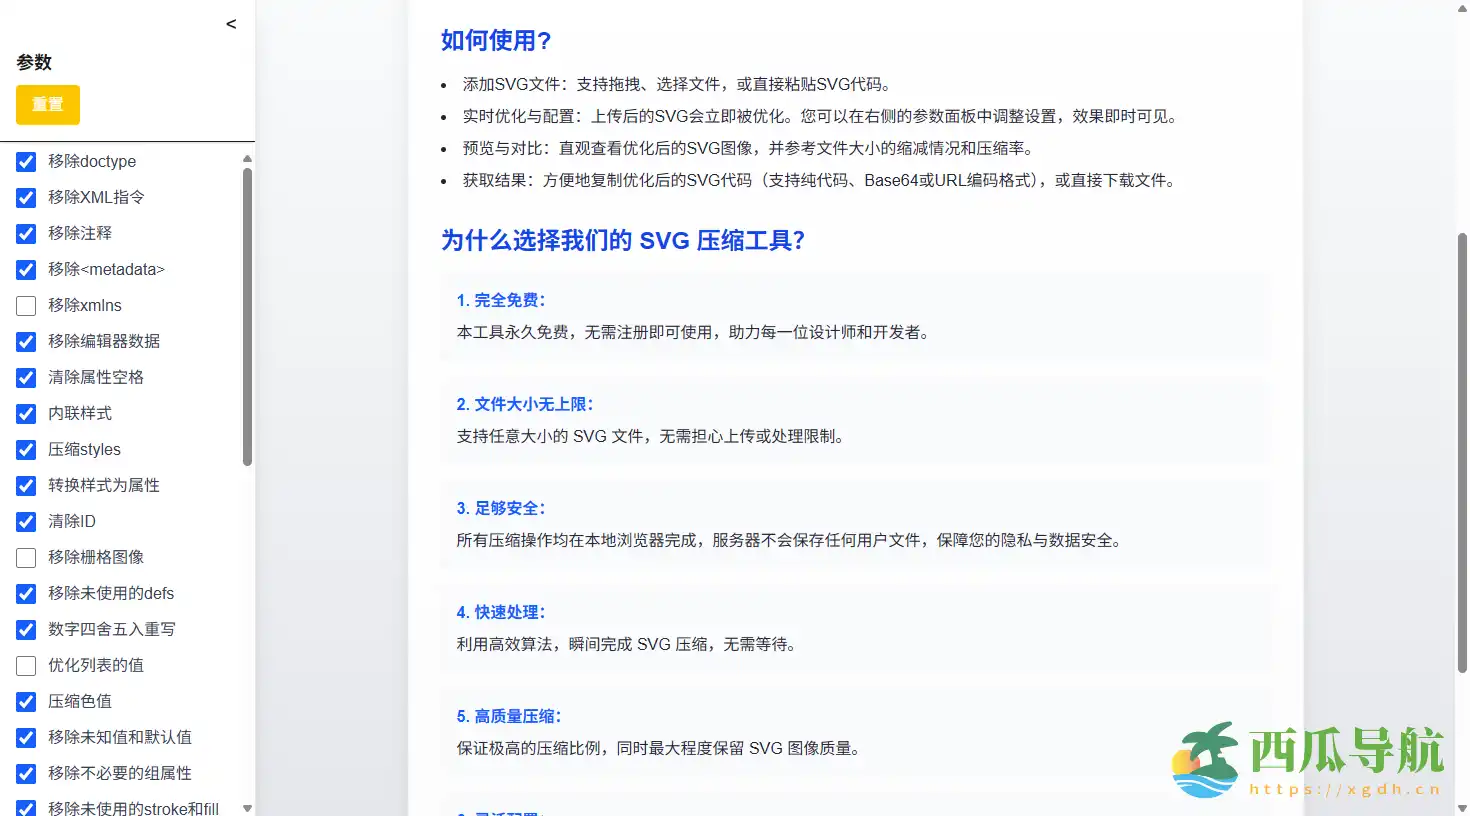The image size is (1470, 816).
Task: Uncheck 移除<metadata> option
Action: [x=26, y=270]
